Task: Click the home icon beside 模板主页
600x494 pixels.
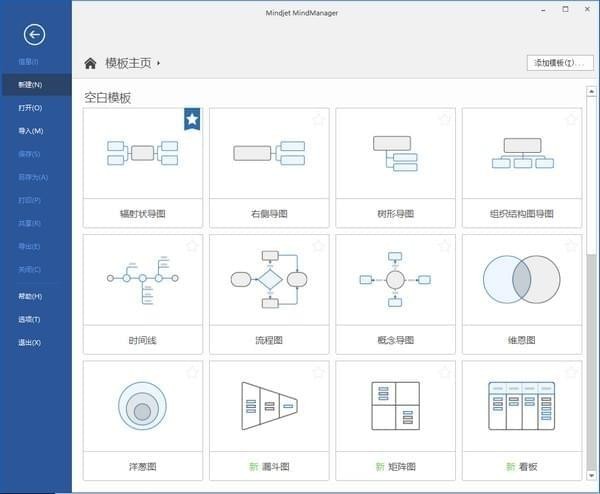Action: (x=90, y=63)
